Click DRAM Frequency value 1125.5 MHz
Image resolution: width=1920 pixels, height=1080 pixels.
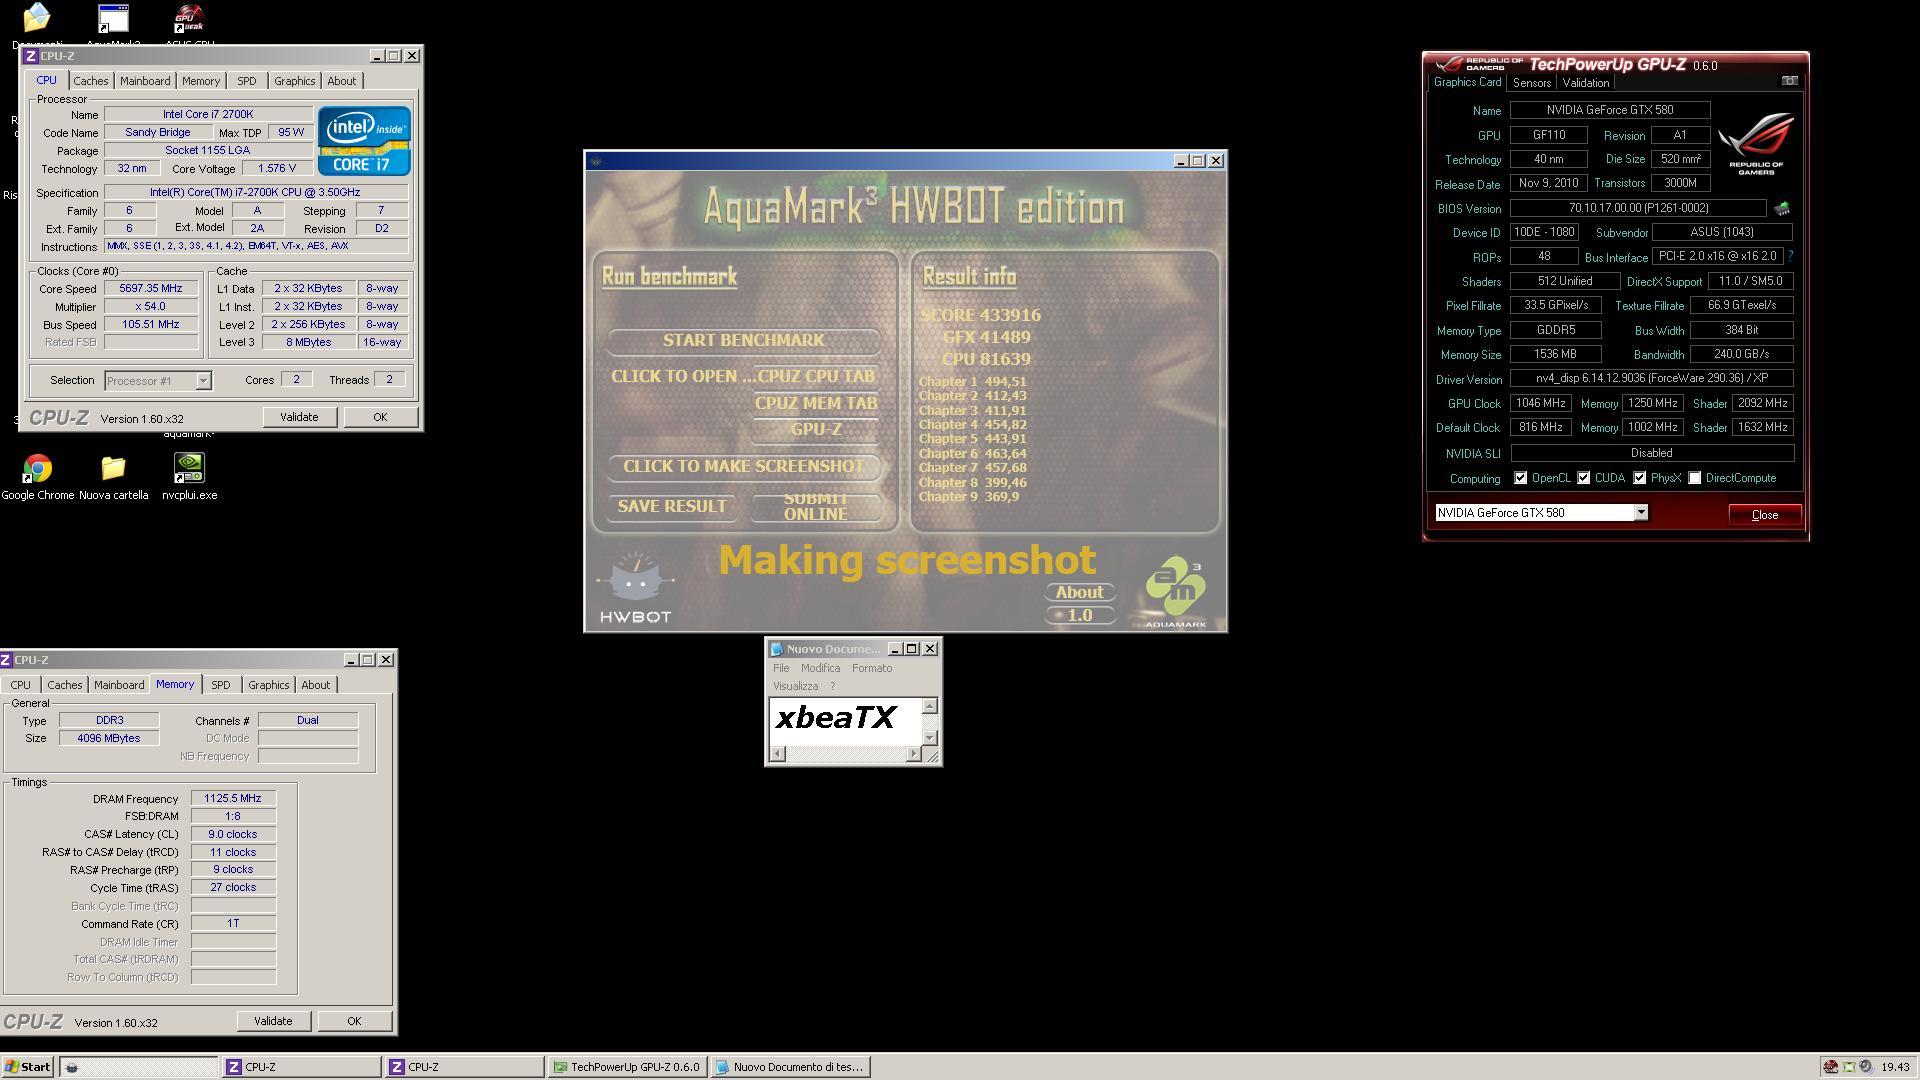(x=233, y=798)
